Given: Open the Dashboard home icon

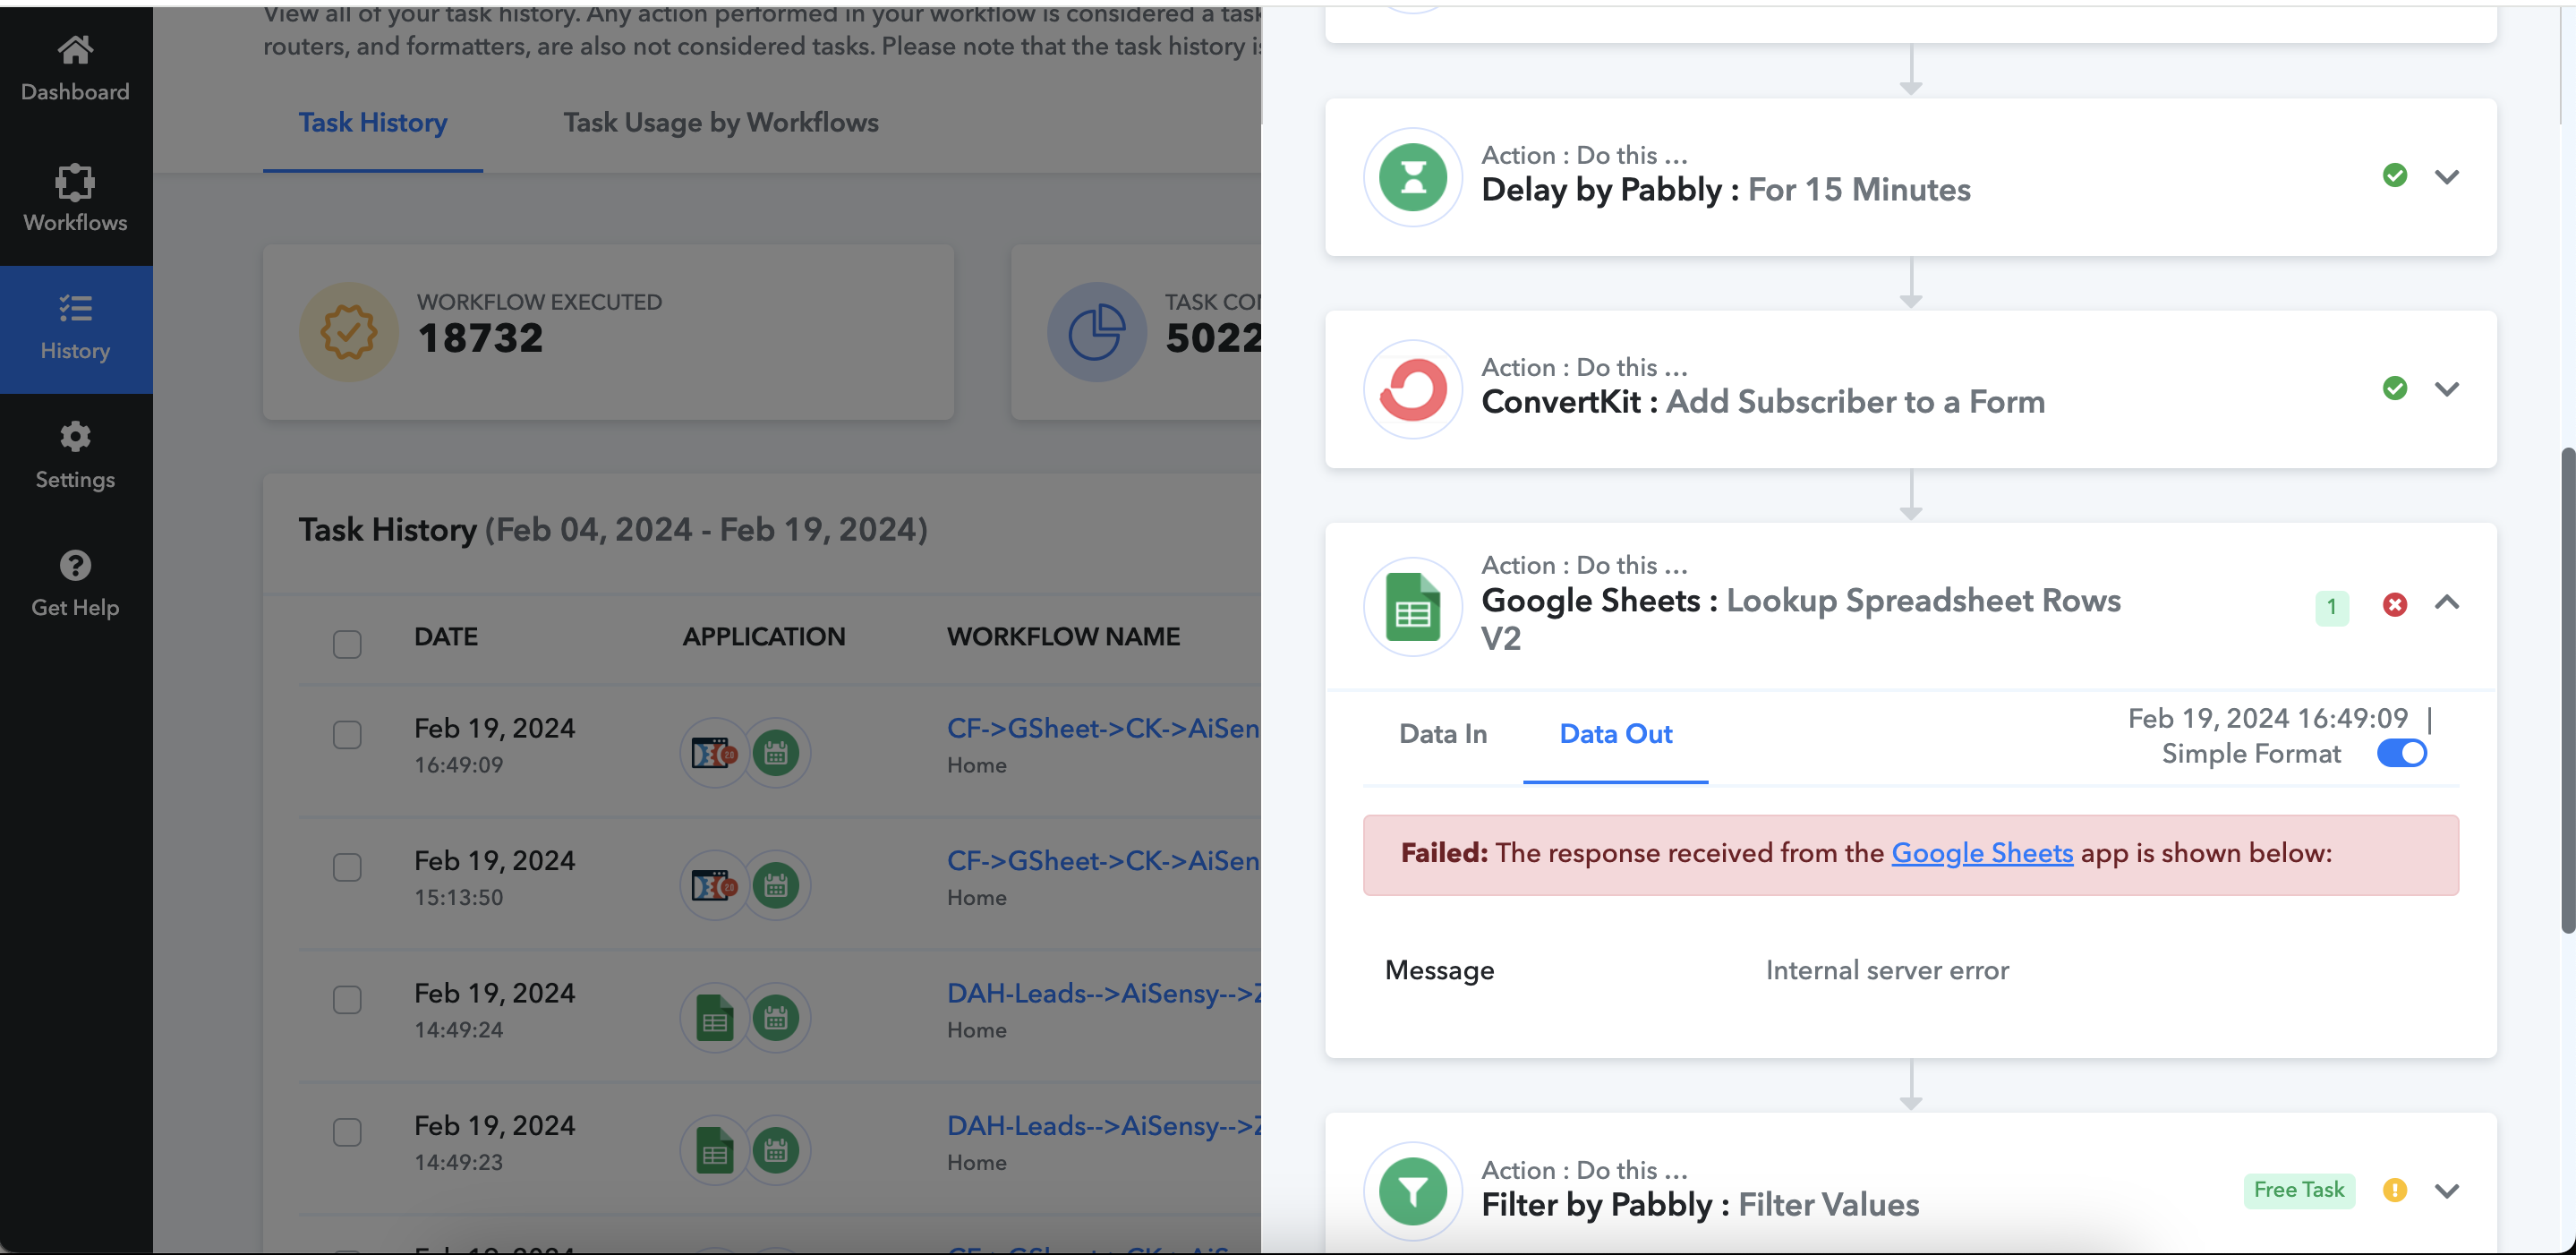Looking at the screenshot, I should pyautogui.click(x=75, y=49).
